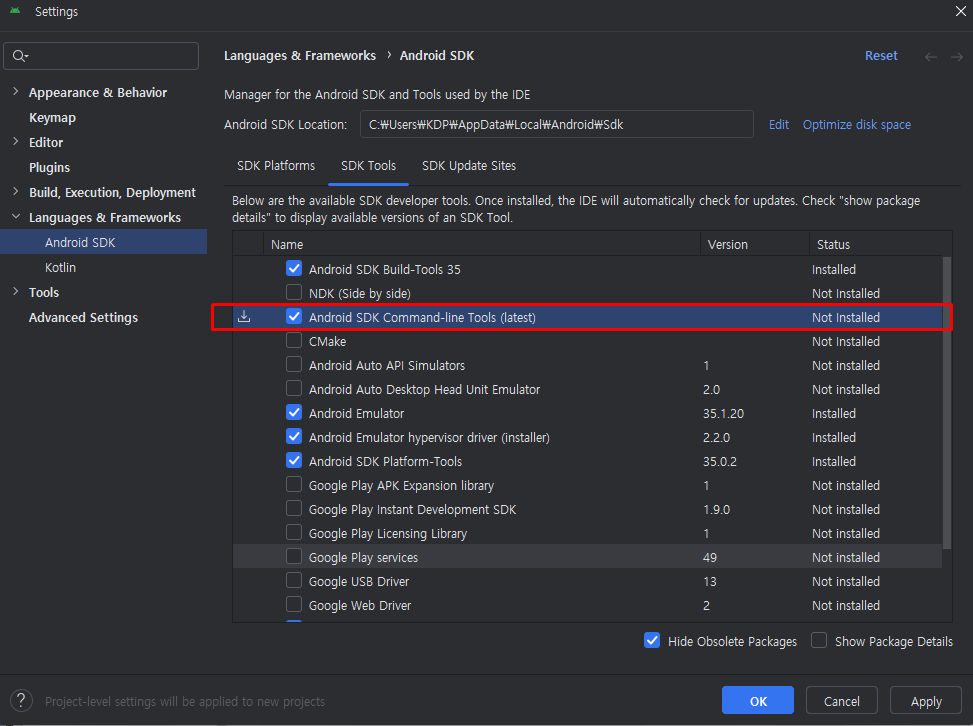Click the forward navigation arrow
The height and width of the screenshot is (726, 973).
tap(957, 56)
